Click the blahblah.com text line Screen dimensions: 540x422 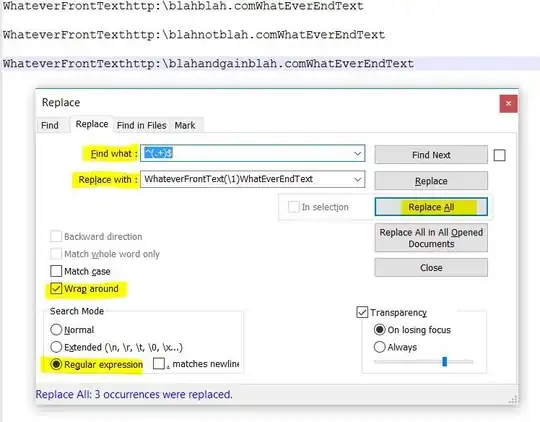(x=183, y=6)
